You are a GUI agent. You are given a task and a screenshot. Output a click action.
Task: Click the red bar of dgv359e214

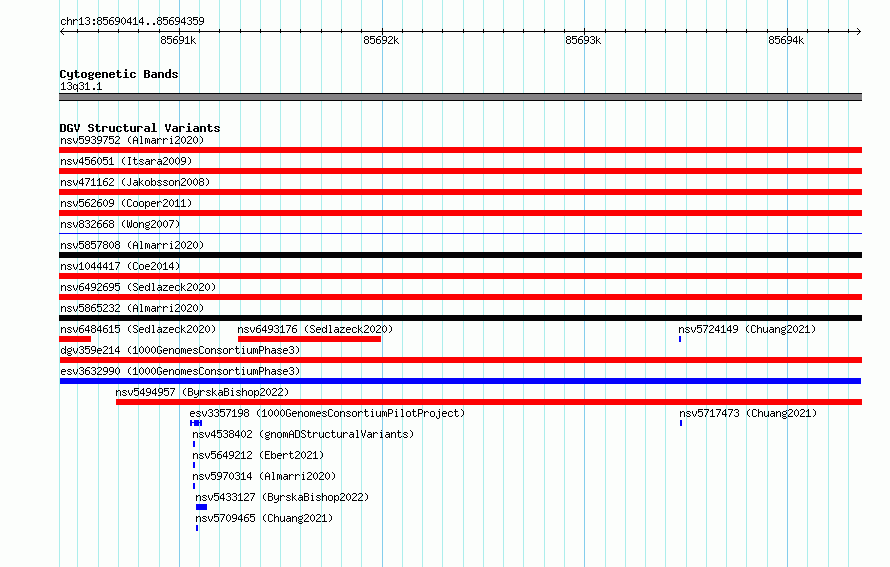[x=460, y=360]
